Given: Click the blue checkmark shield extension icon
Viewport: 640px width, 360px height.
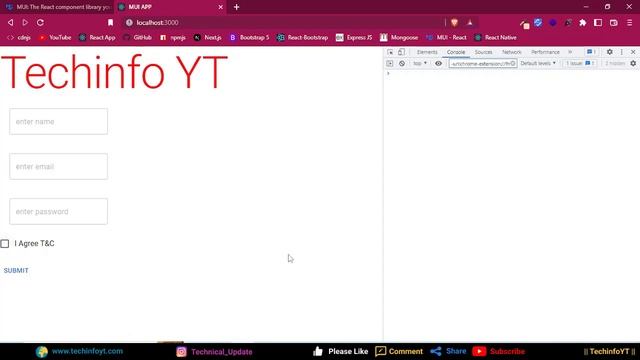Looking at the screenshot, I should click(x=538, y=23).
